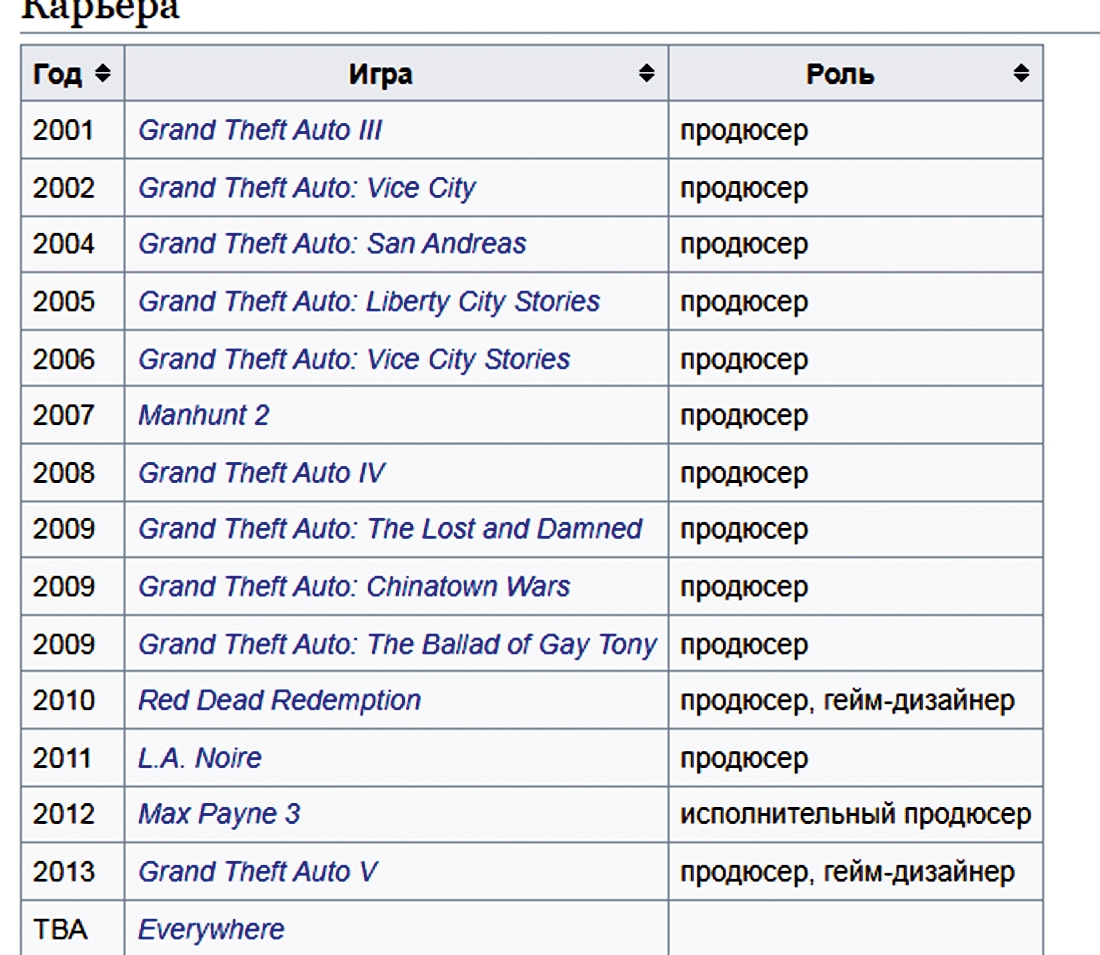1100x955 pixels.
Task: Open Grand Theft Auto: Liberty City Stories
Action: (369, 302)
